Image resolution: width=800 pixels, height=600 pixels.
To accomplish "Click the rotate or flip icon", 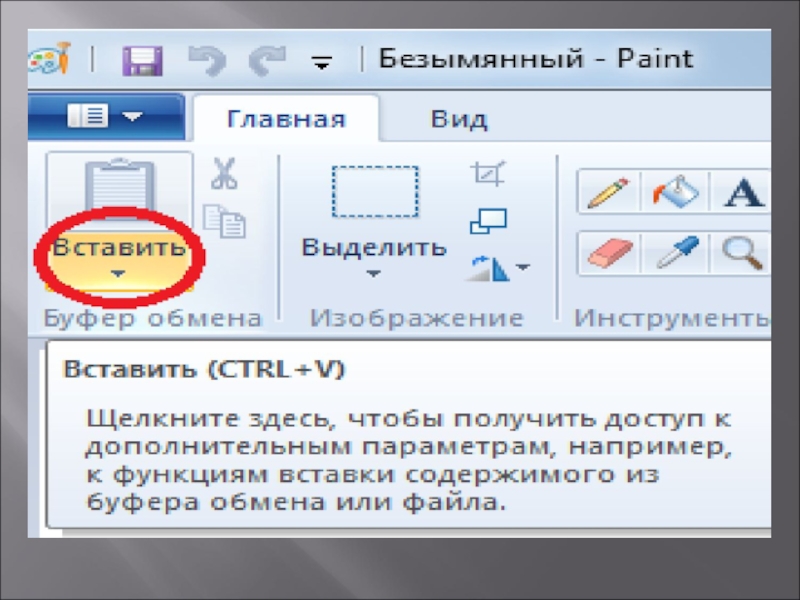I will (x=489, y=268).
